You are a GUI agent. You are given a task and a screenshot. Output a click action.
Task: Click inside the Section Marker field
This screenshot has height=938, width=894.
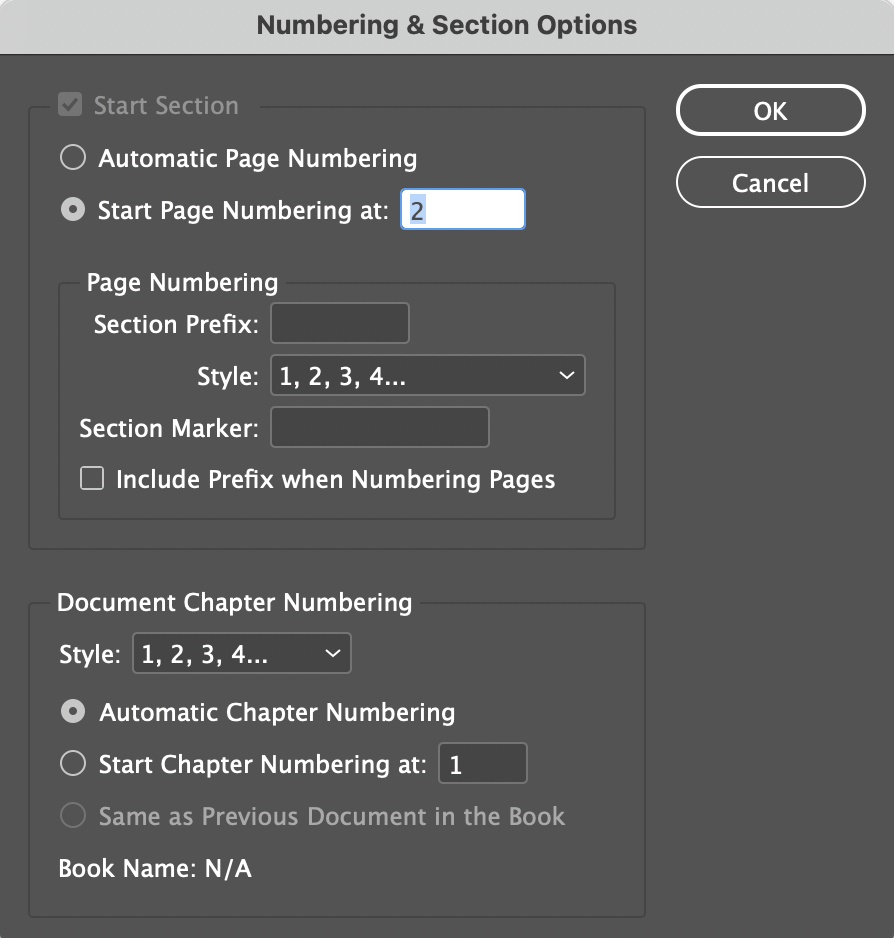pyautogui.click(x=380, y=428)
